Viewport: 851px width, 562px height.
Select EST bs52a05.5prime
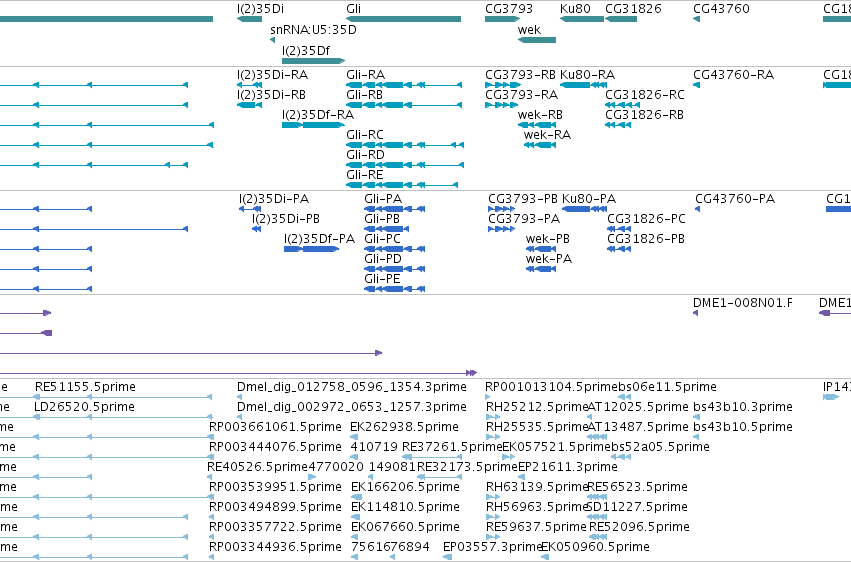click(661, 447)
